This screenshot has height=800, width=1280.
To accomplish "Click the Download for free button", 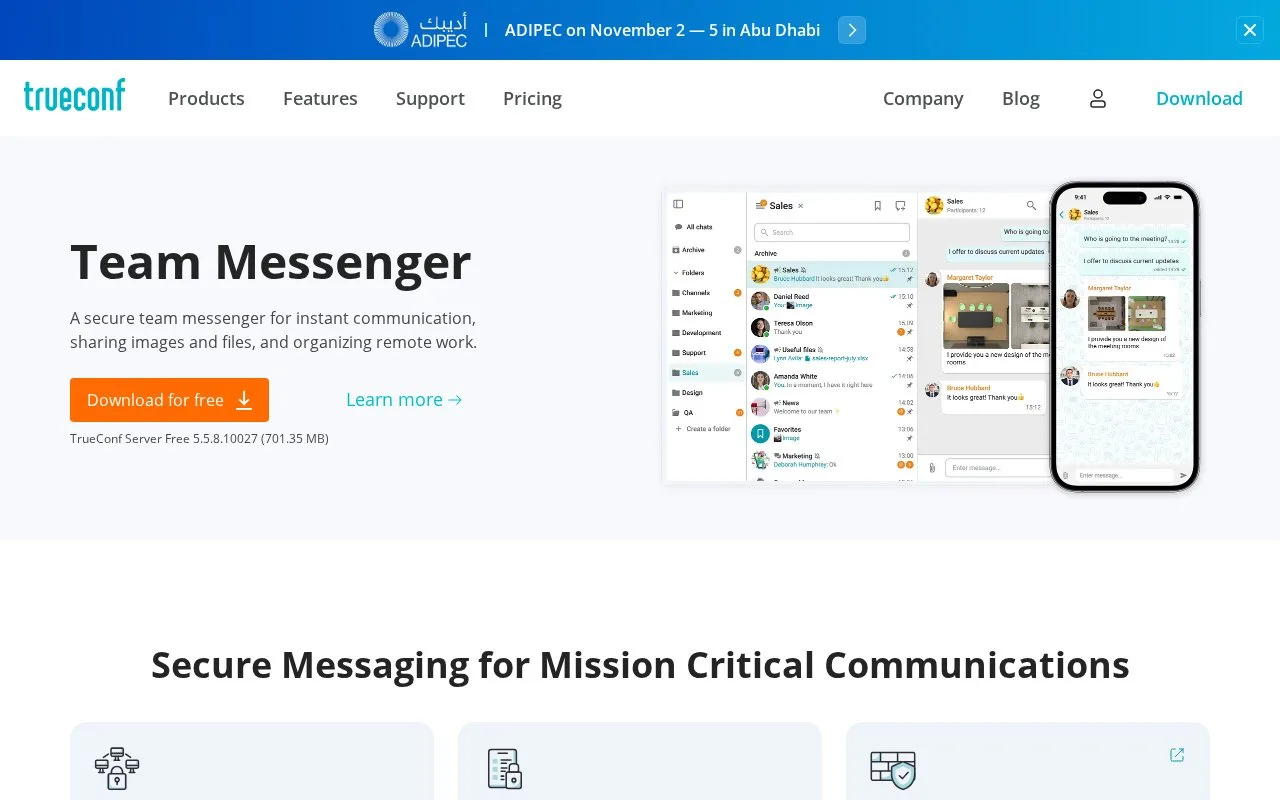I will 169,400.
